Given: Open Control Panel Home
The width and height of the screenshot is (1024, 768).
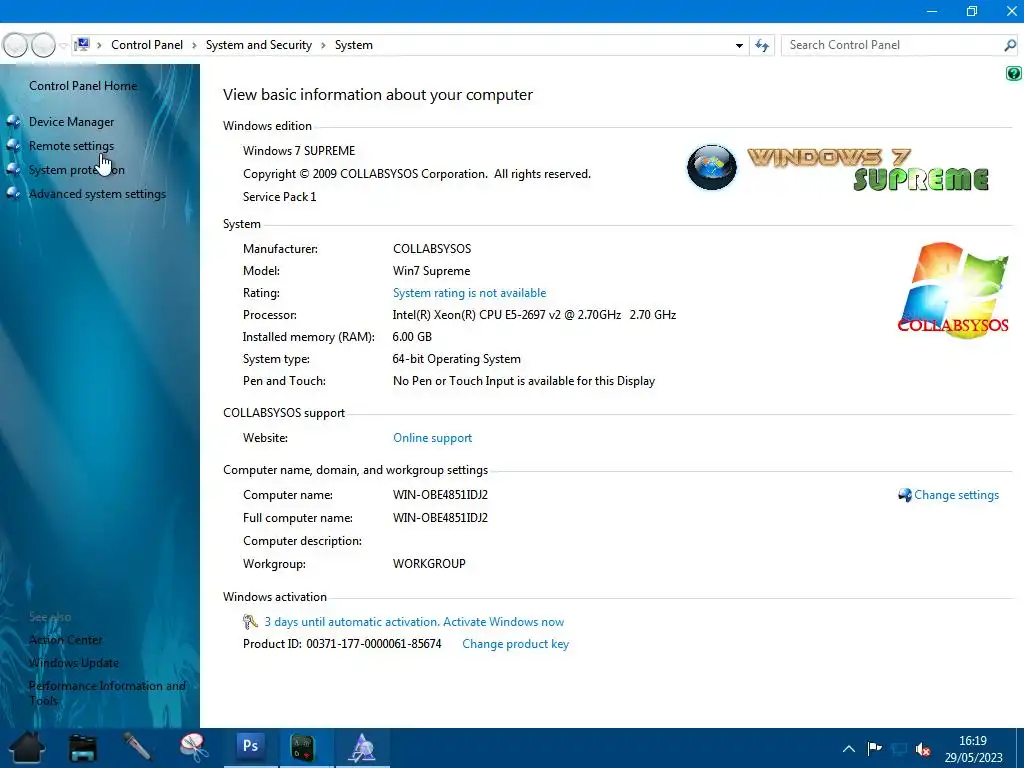Looking at the screenshot, I should pyautogui.click(x=83, y=86).
